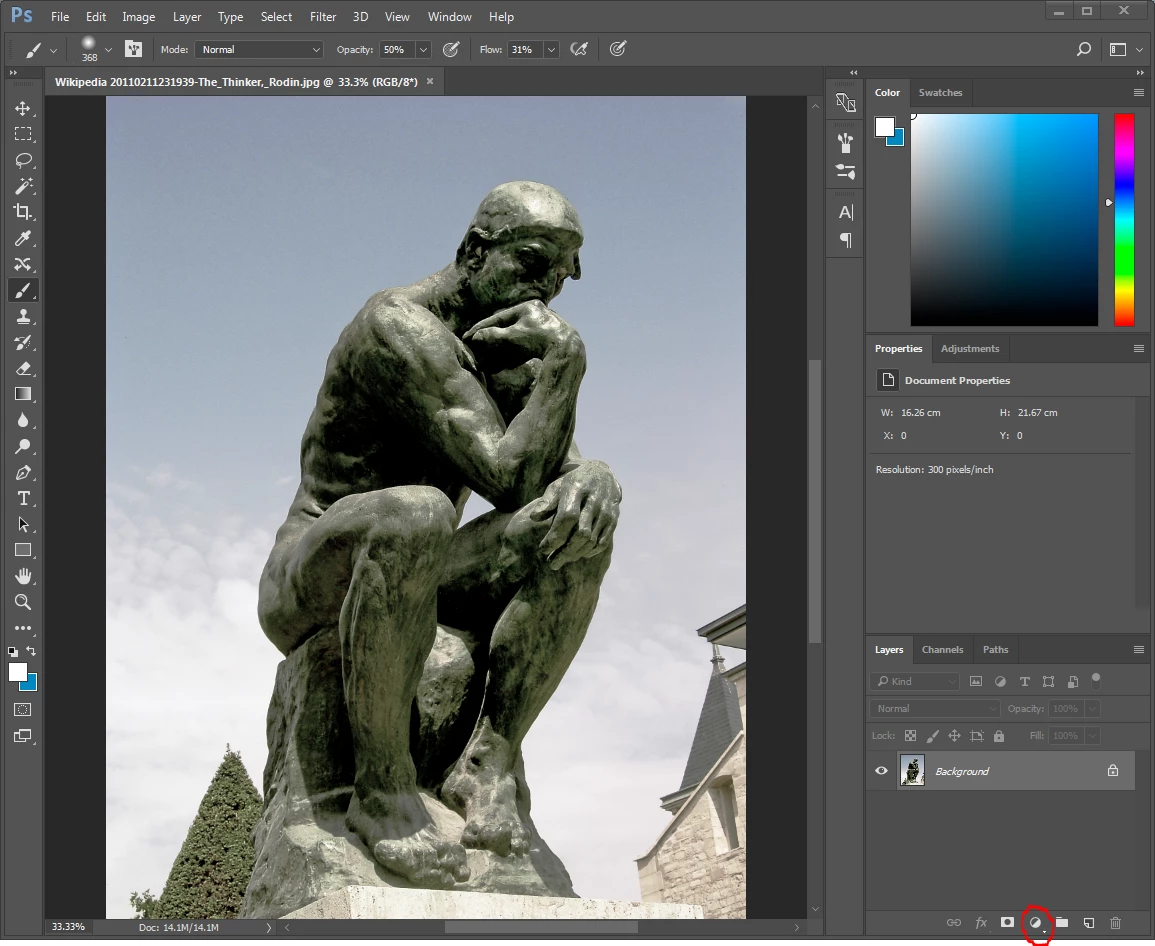
Task: Create new fill or adjustment layer
Action: coord(1036,923)
